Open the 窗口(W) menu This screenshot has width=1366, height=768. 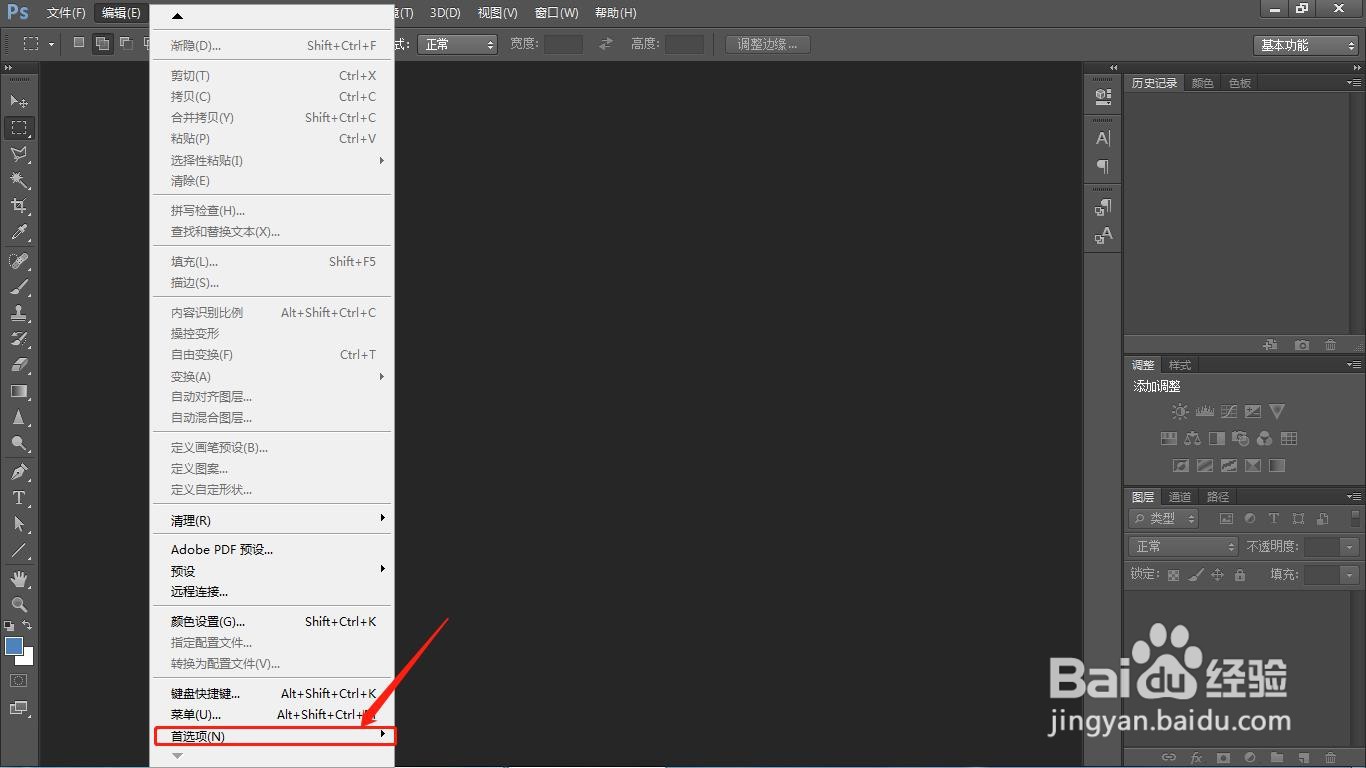[x=557, y=13]
